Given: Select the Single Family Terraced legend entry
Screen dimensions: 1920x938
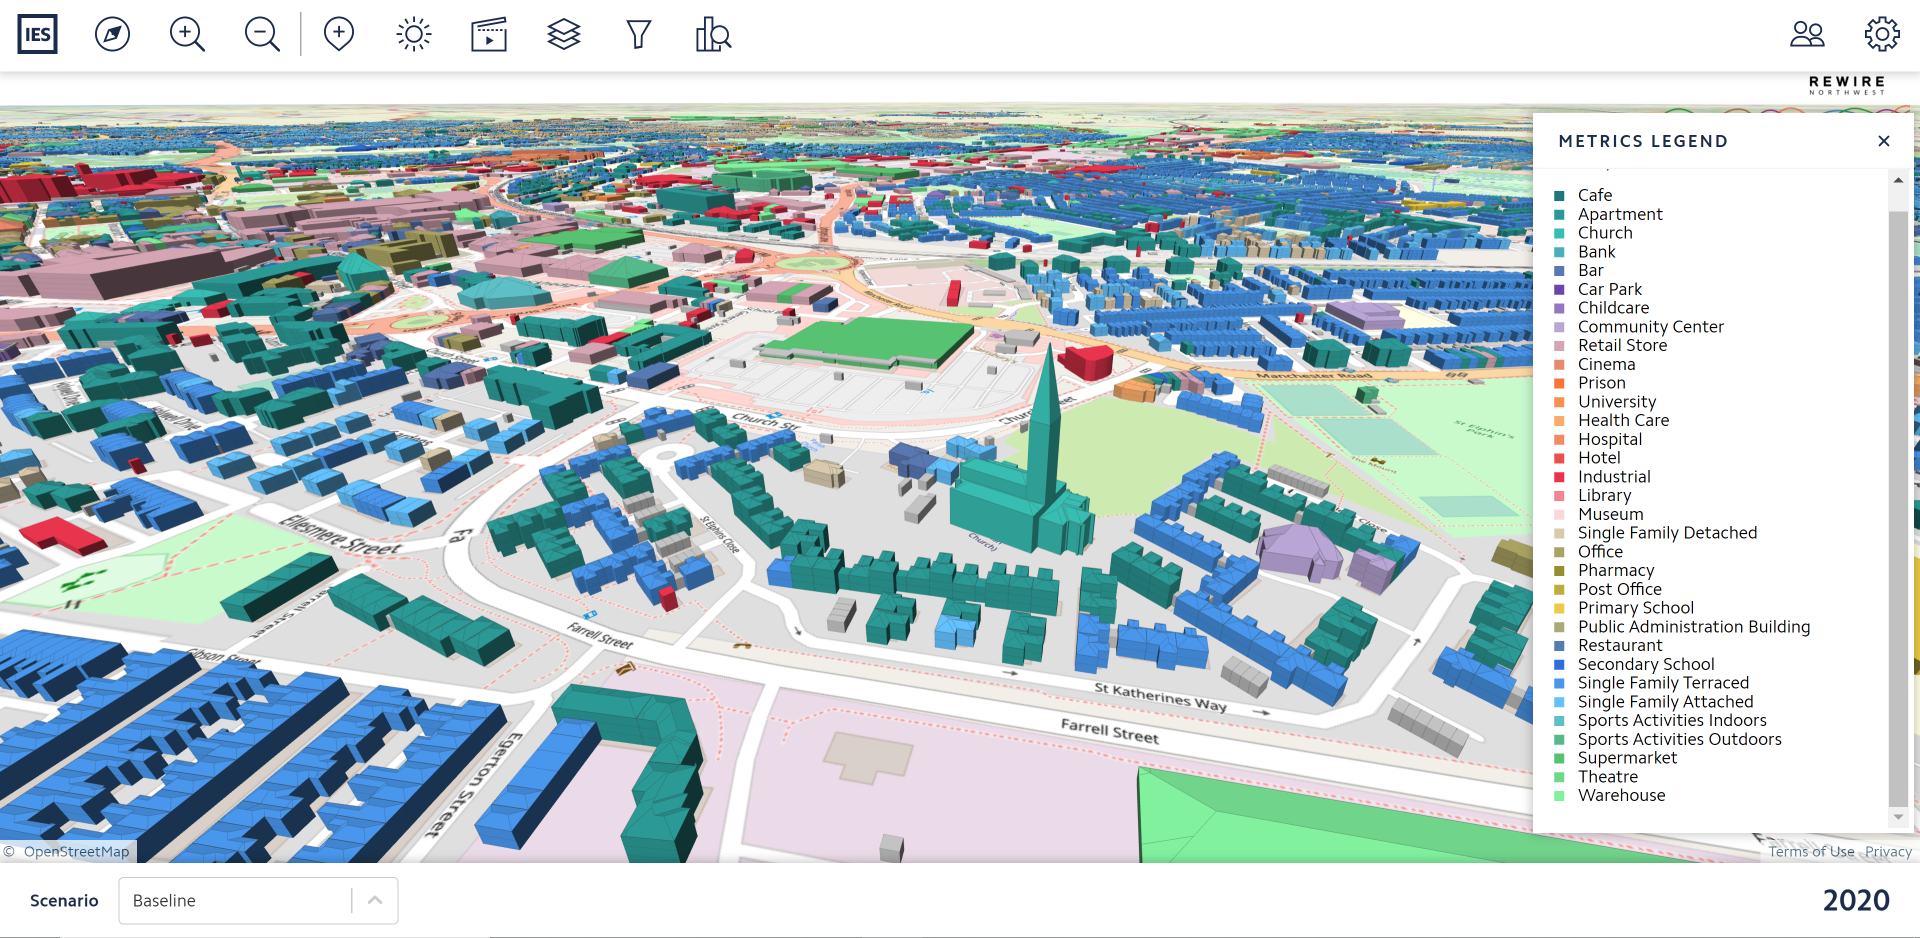Looking at the screenshot, I should pos(1663,683).
